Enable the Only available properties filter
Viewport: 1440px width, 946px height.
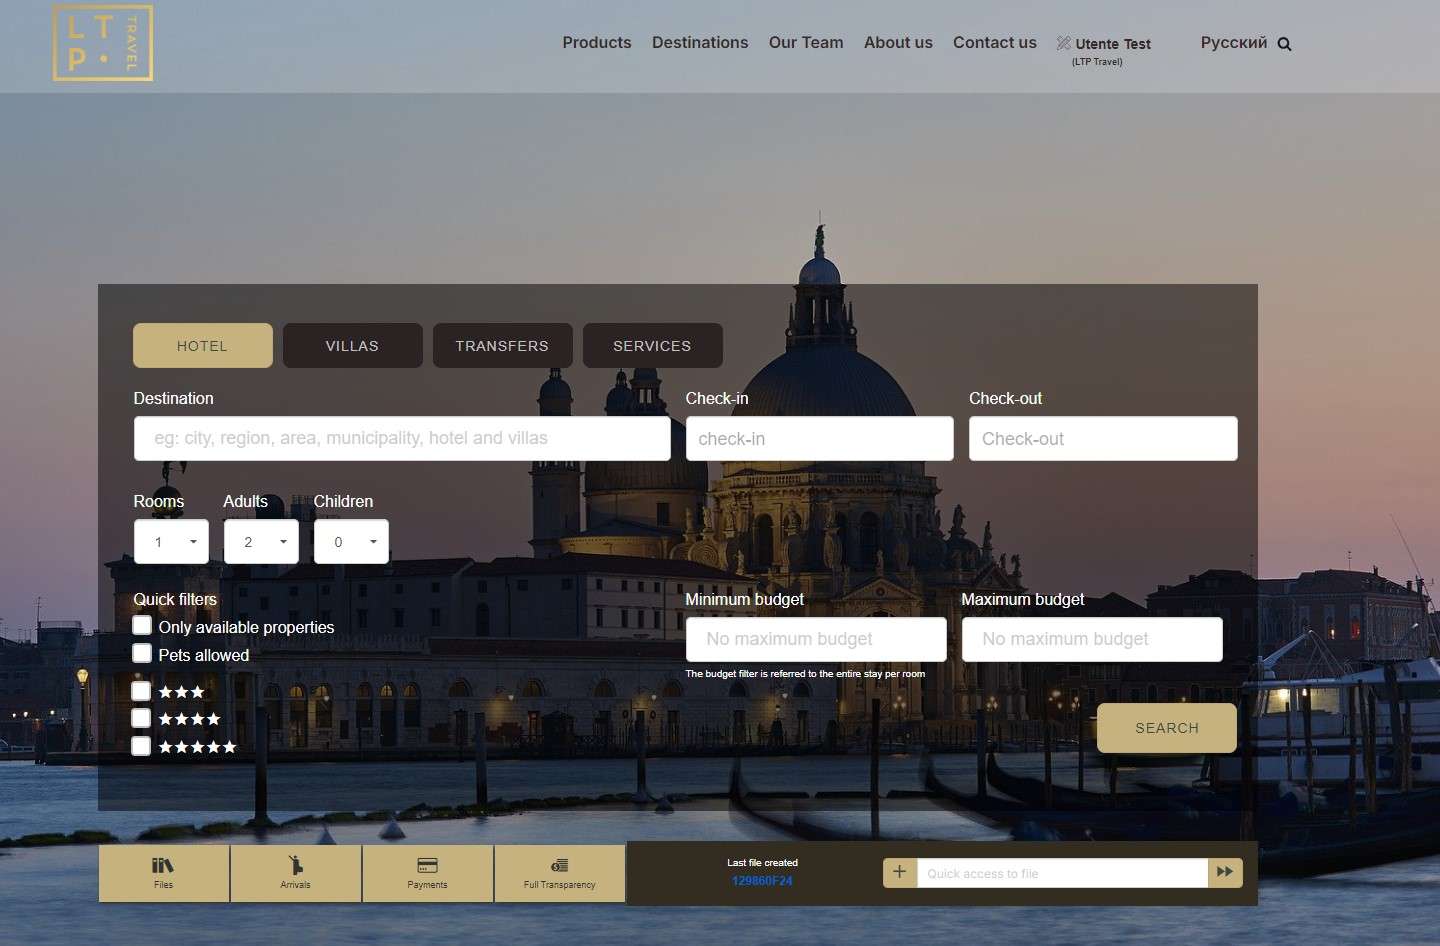142,625
